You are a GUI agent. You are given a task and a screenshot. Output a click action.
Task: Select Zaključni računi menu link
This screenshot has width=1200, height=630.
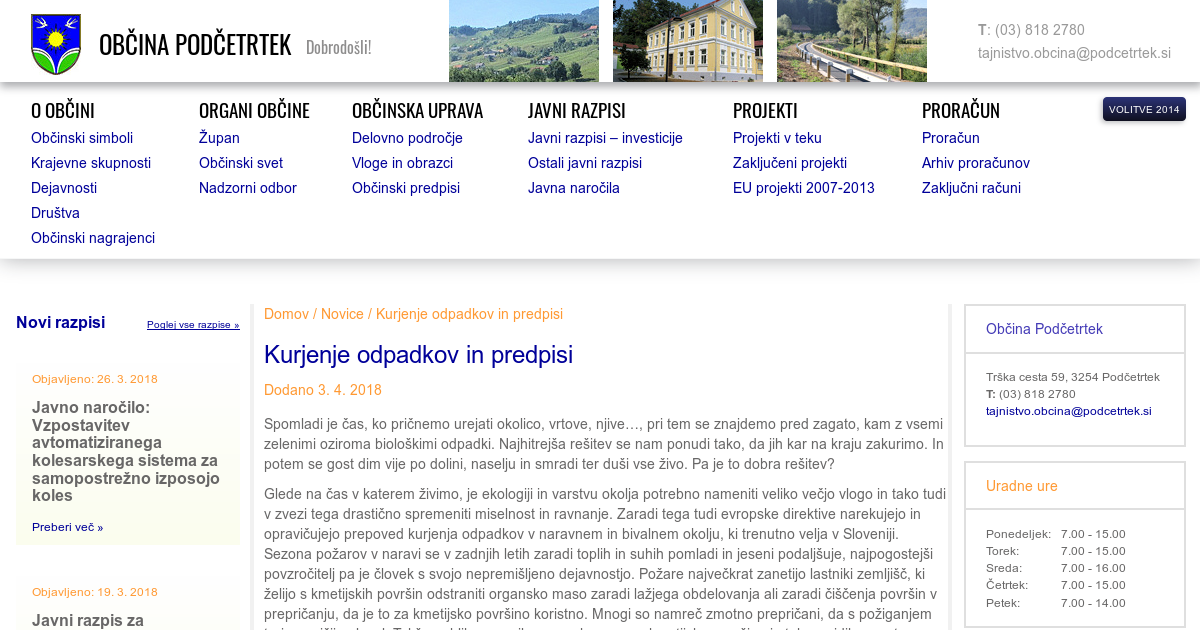pos(971,188)
